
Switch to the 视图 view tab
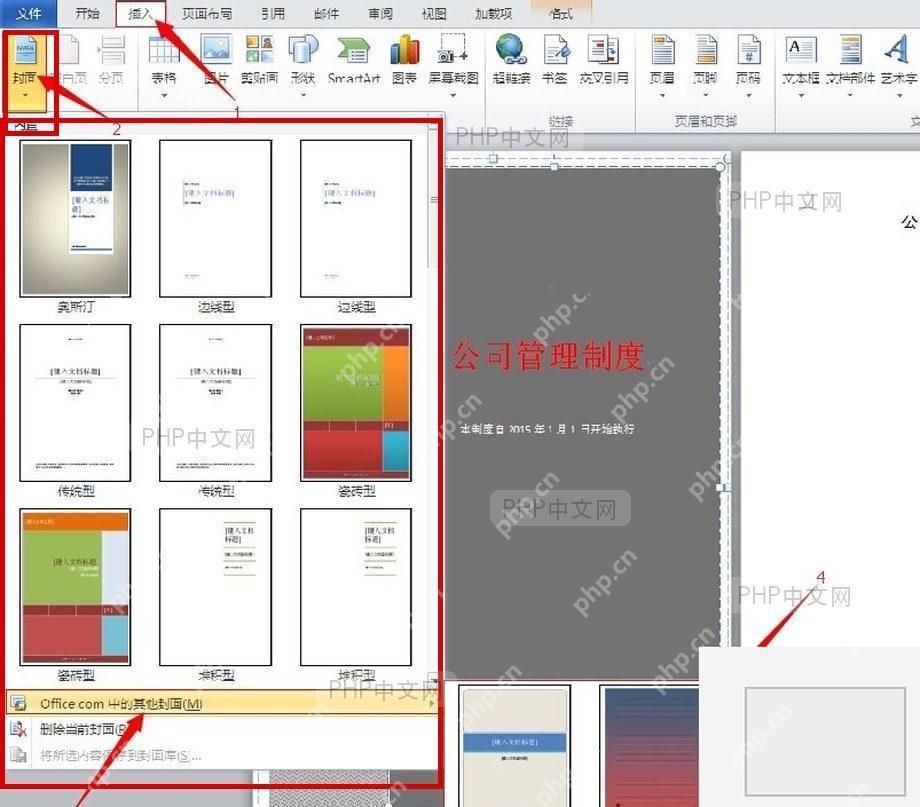434,13
